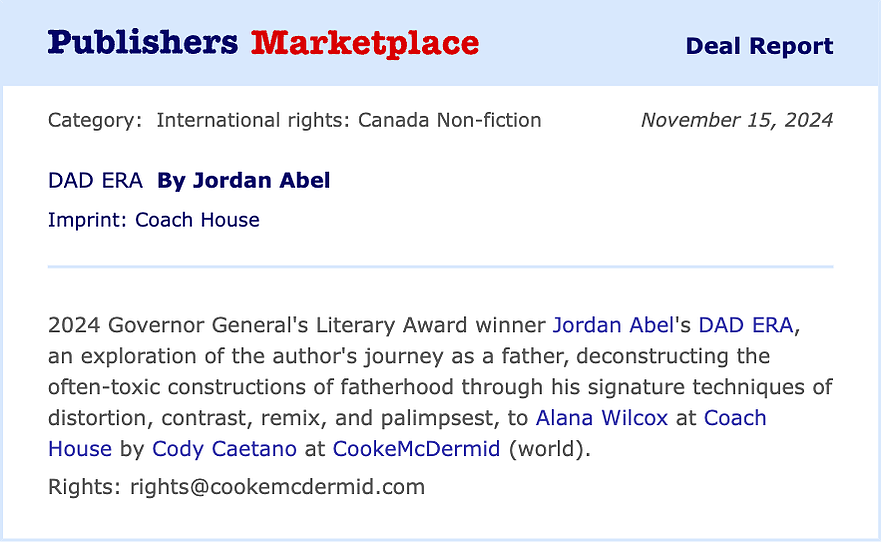881x543 pixels.
Task: Click the Category label
Action: [x=95, y=120]
